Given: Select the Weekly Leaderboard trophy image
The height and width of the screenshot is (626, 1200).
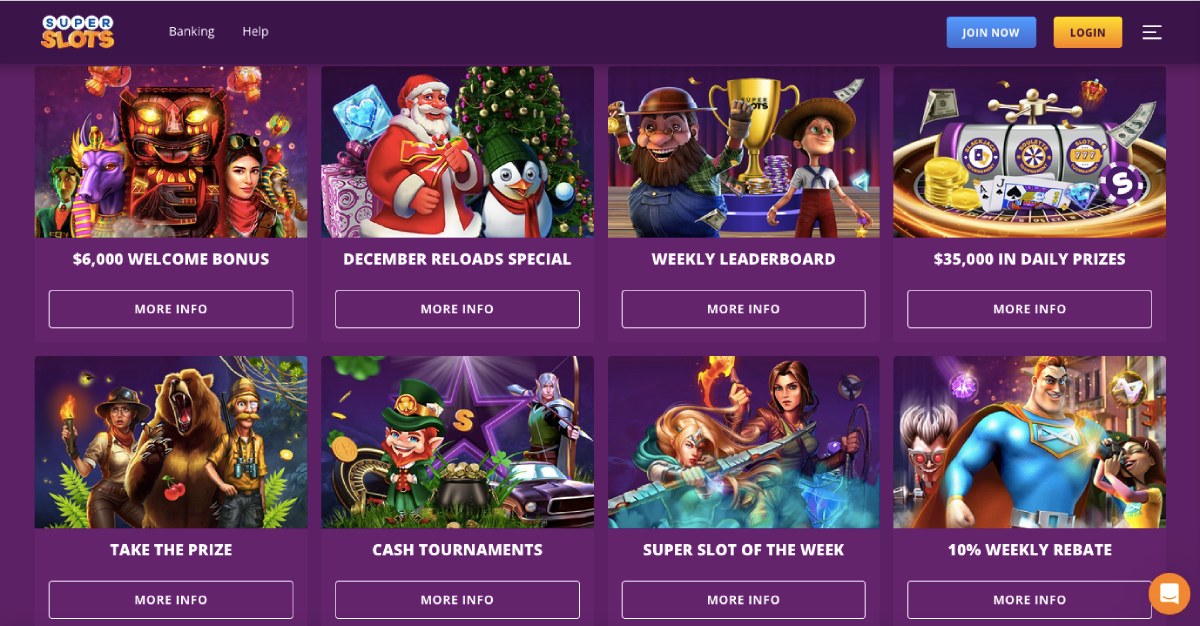Looking at the screenshot, I should click(743, 152).
